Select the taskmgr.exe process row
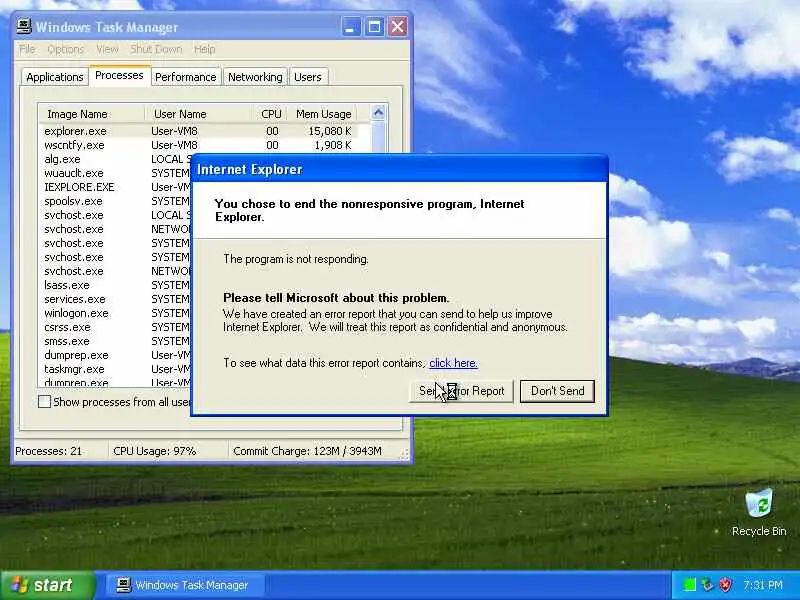Screen dimensions: 800x600 [x=116, y=369]
